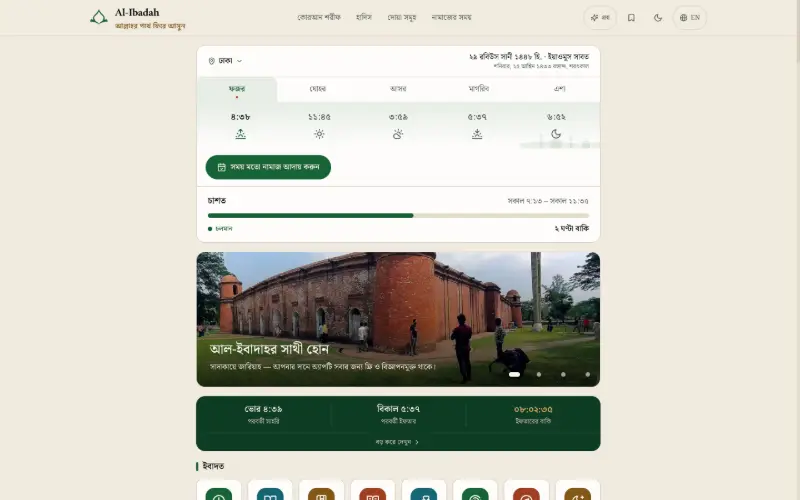Click the sun icon under ১১:৪৫
This screenshot has height=500, width=800.
[x=319, y=134]
